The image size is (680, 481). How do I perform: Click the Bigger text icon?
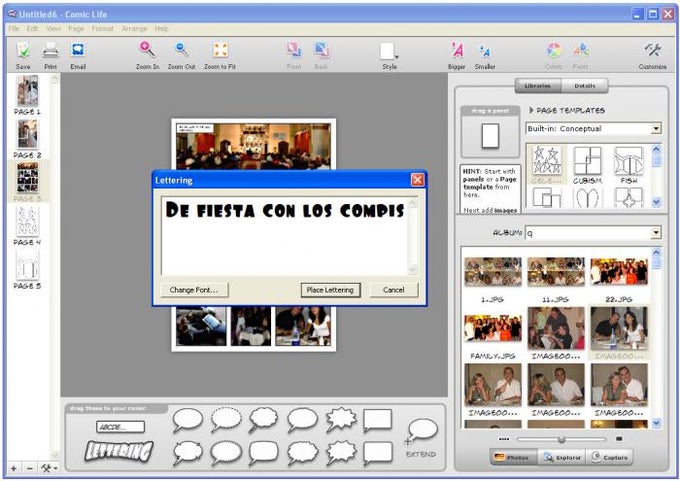click(x=457, y=51)
